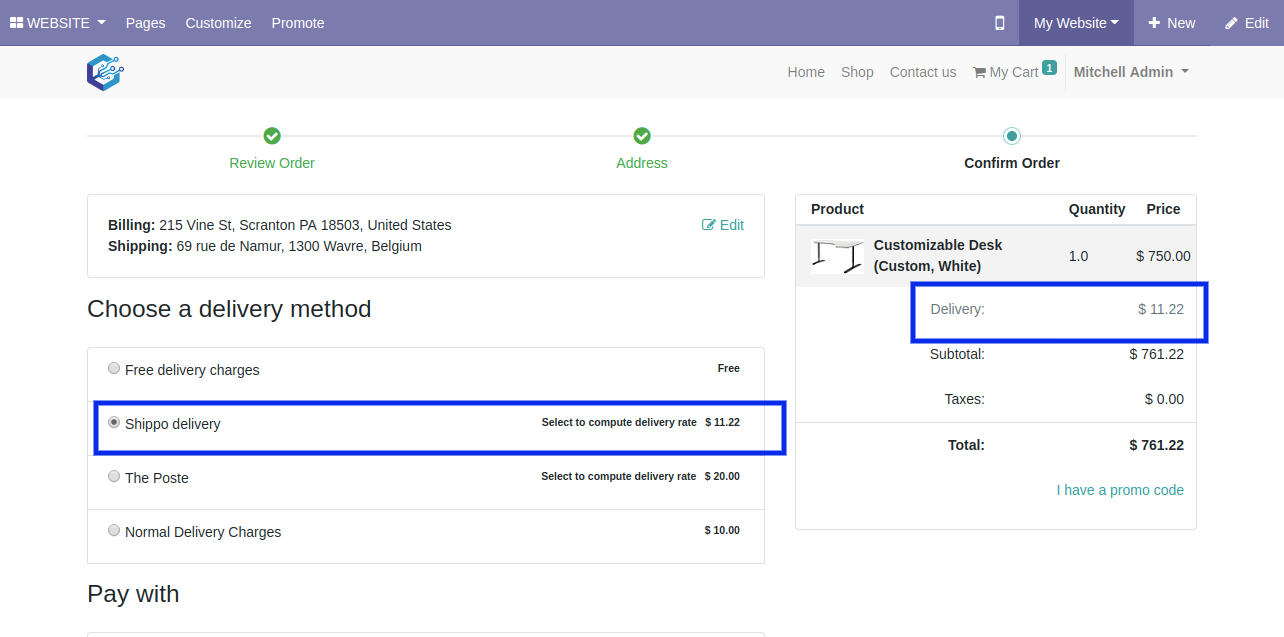The width and height of the screenshot is (1284, 637).
Task: Open the Contact us page
Action: 923,72
